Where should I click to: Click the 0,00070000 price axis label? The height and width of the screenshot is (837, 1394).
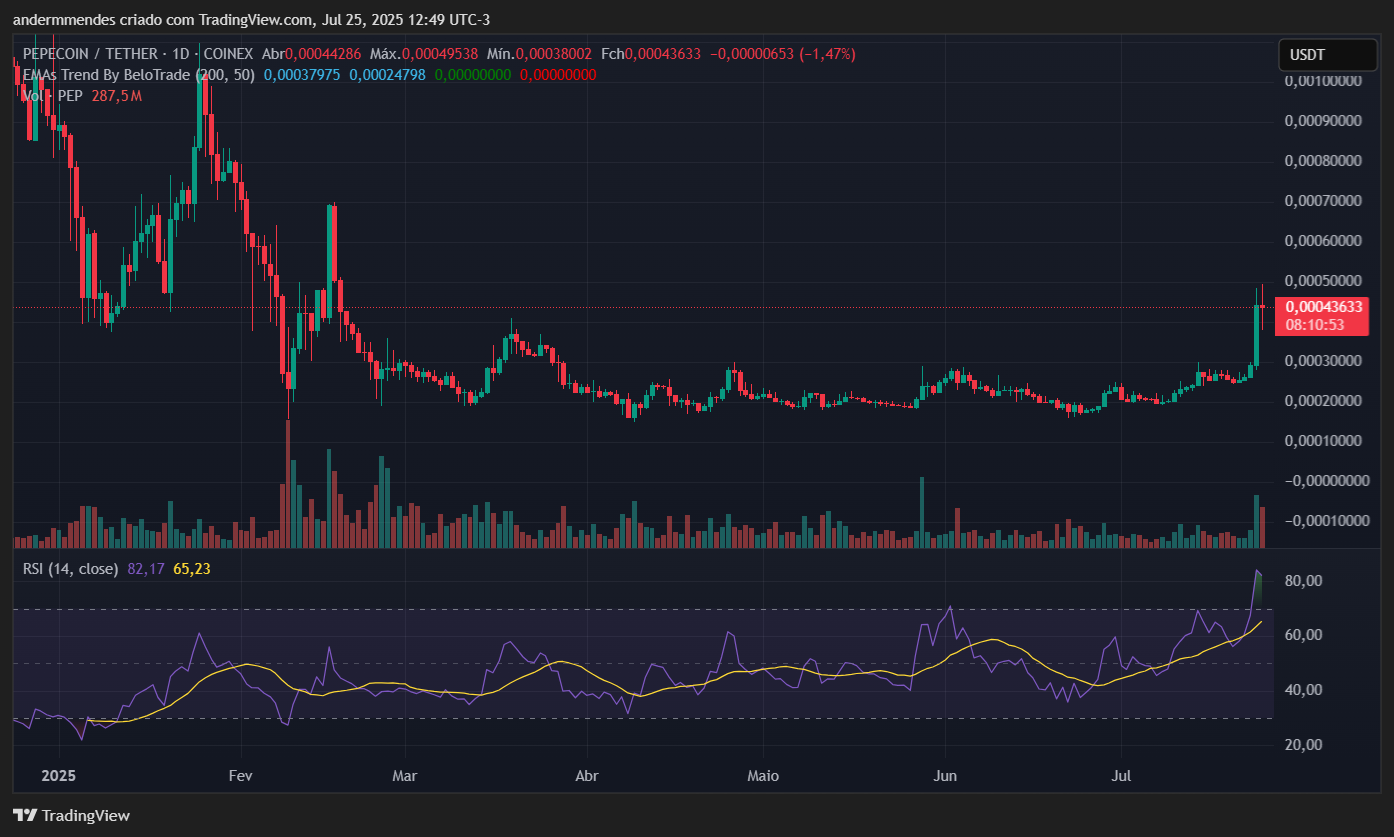pyautogui.click(x=1322, y=201)
